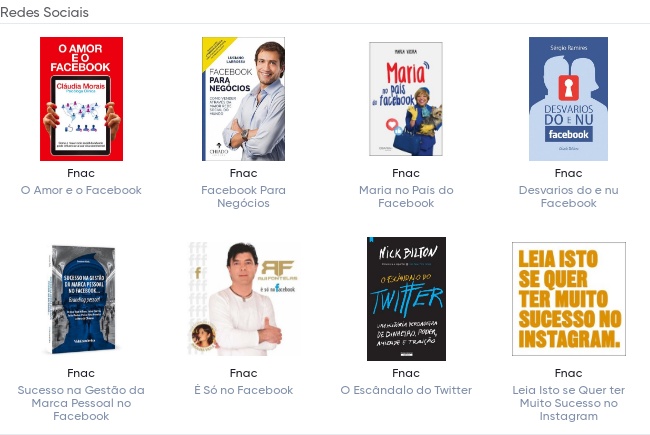
Task: Open the O Escândalo do Twitter title link
Action: (406, 390)
